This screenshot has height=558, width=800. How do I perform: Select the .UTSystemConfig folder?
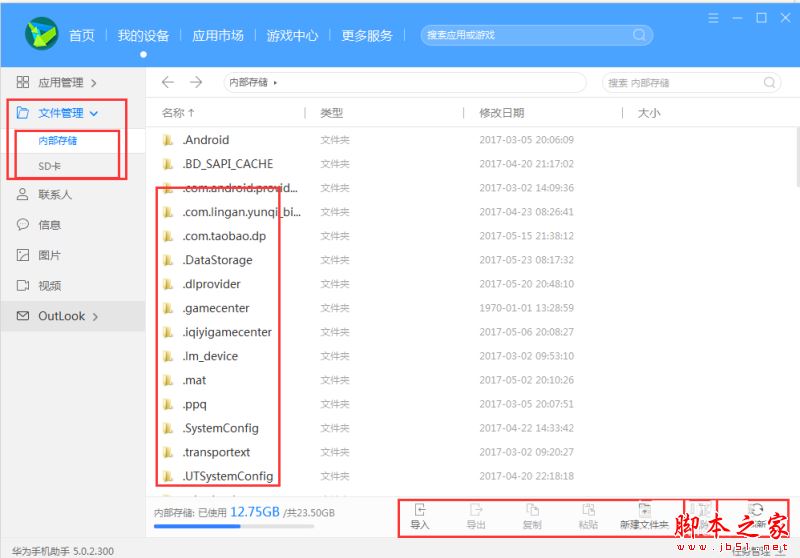click(x=228, y=476)
